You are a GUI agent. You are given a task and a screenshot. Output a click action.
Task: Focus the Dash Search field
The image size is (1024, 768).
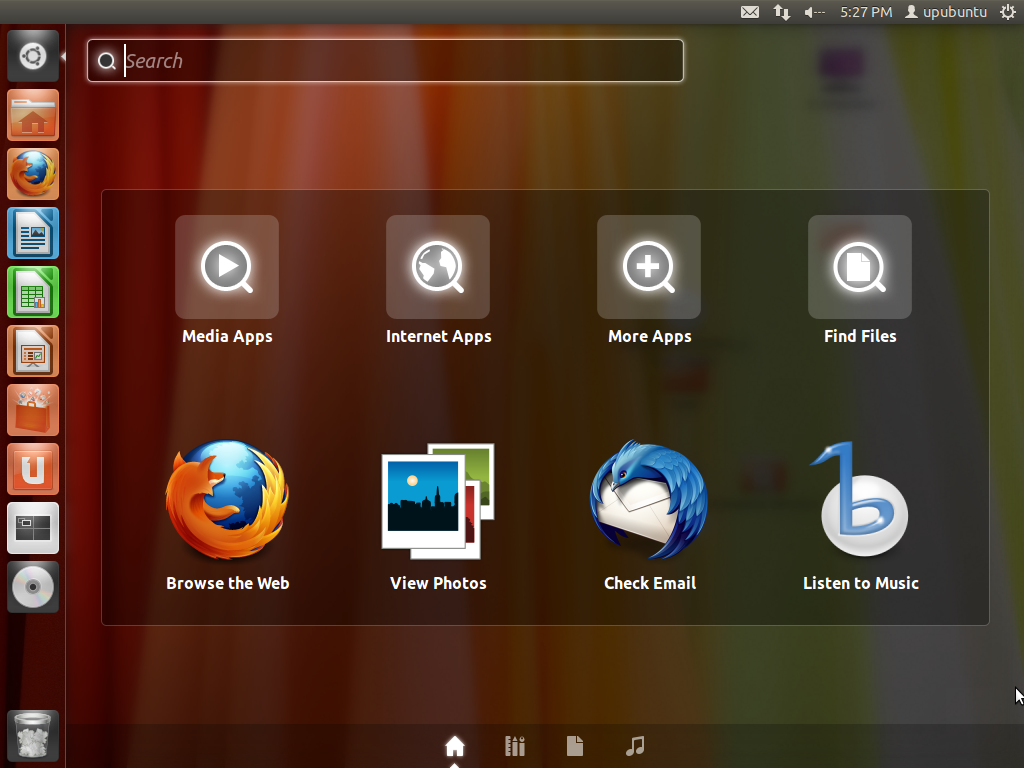coord(385,61)
